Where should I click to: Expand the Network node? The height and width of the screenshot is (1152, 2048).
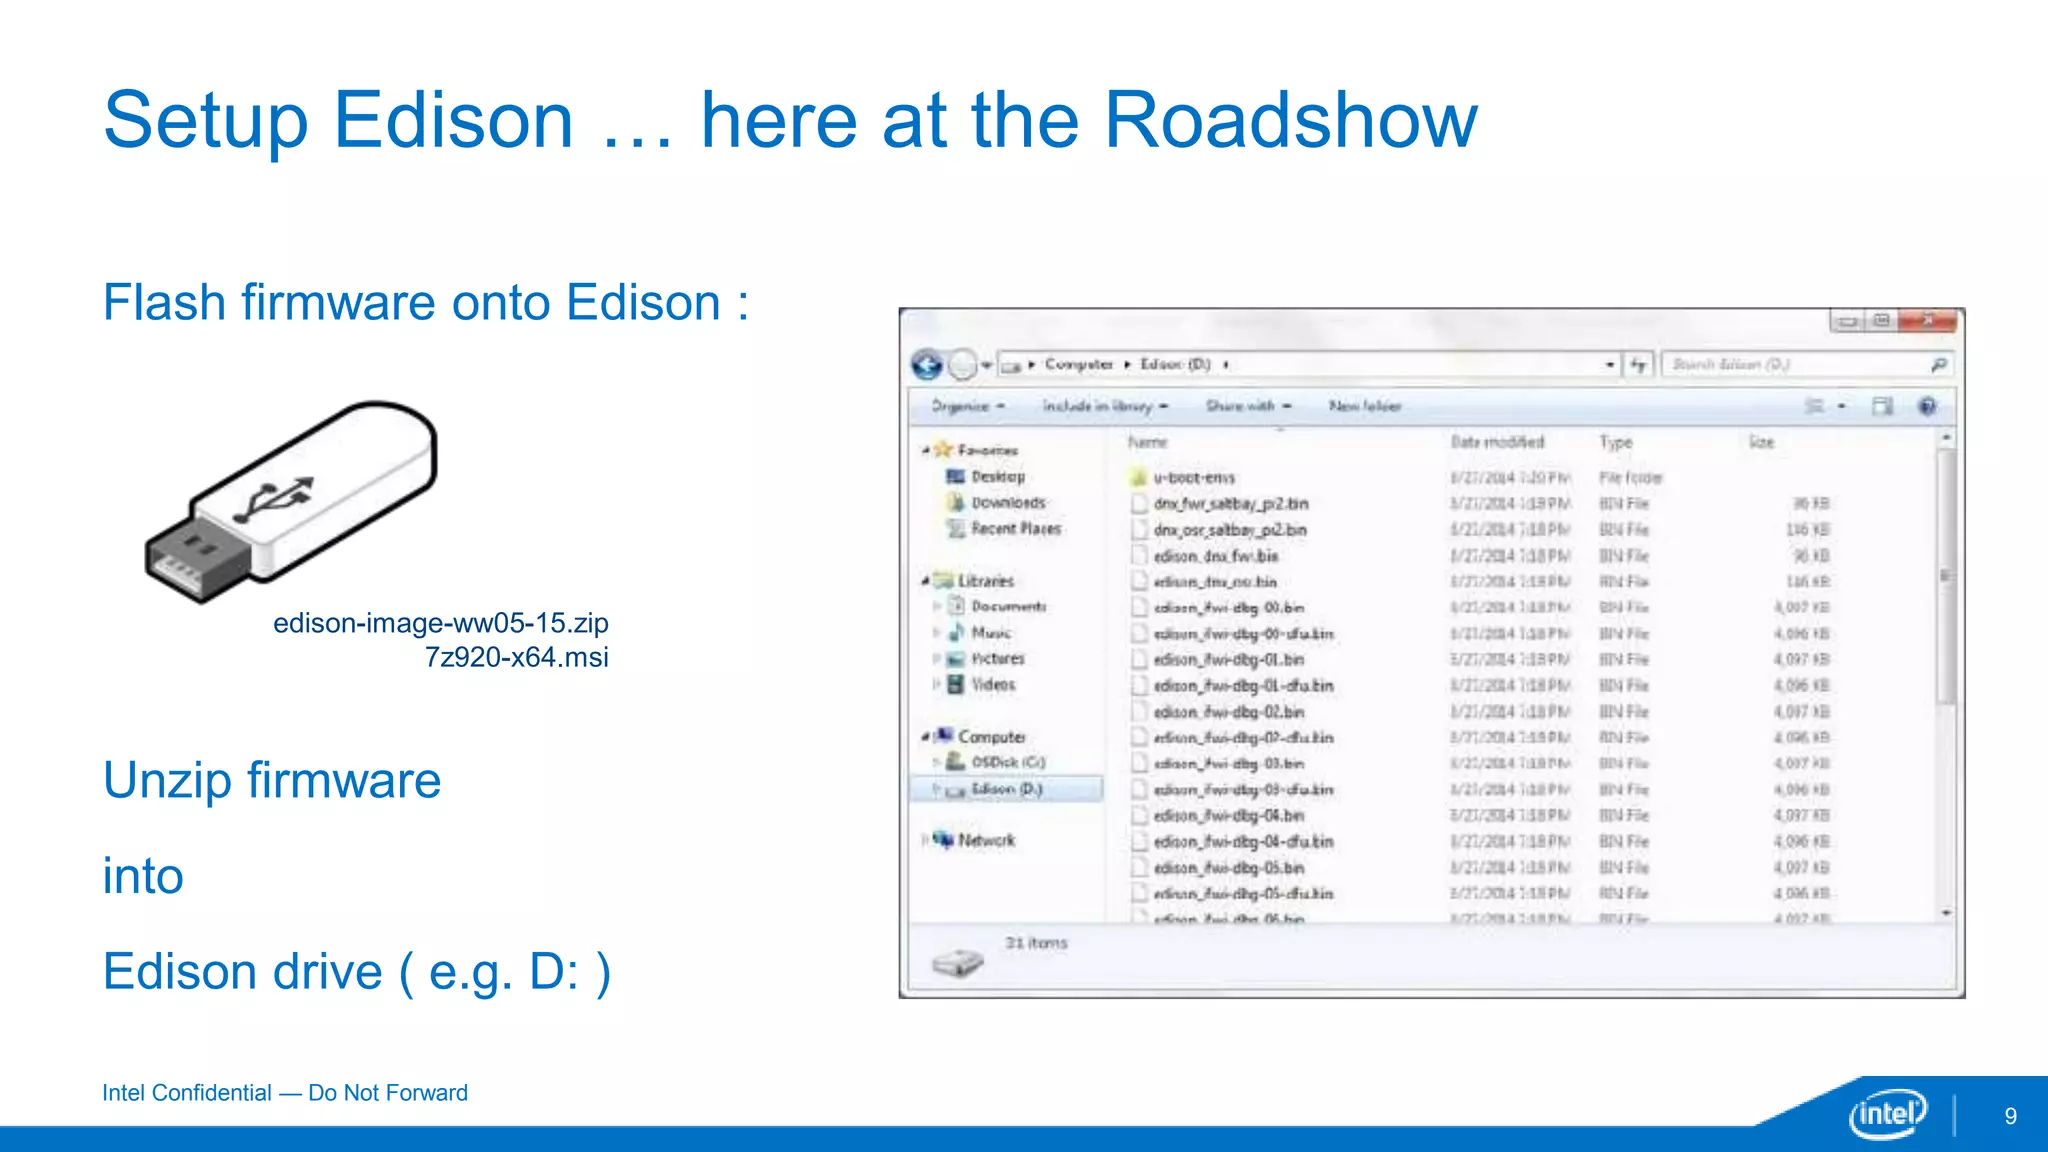(x=925, y=840)
